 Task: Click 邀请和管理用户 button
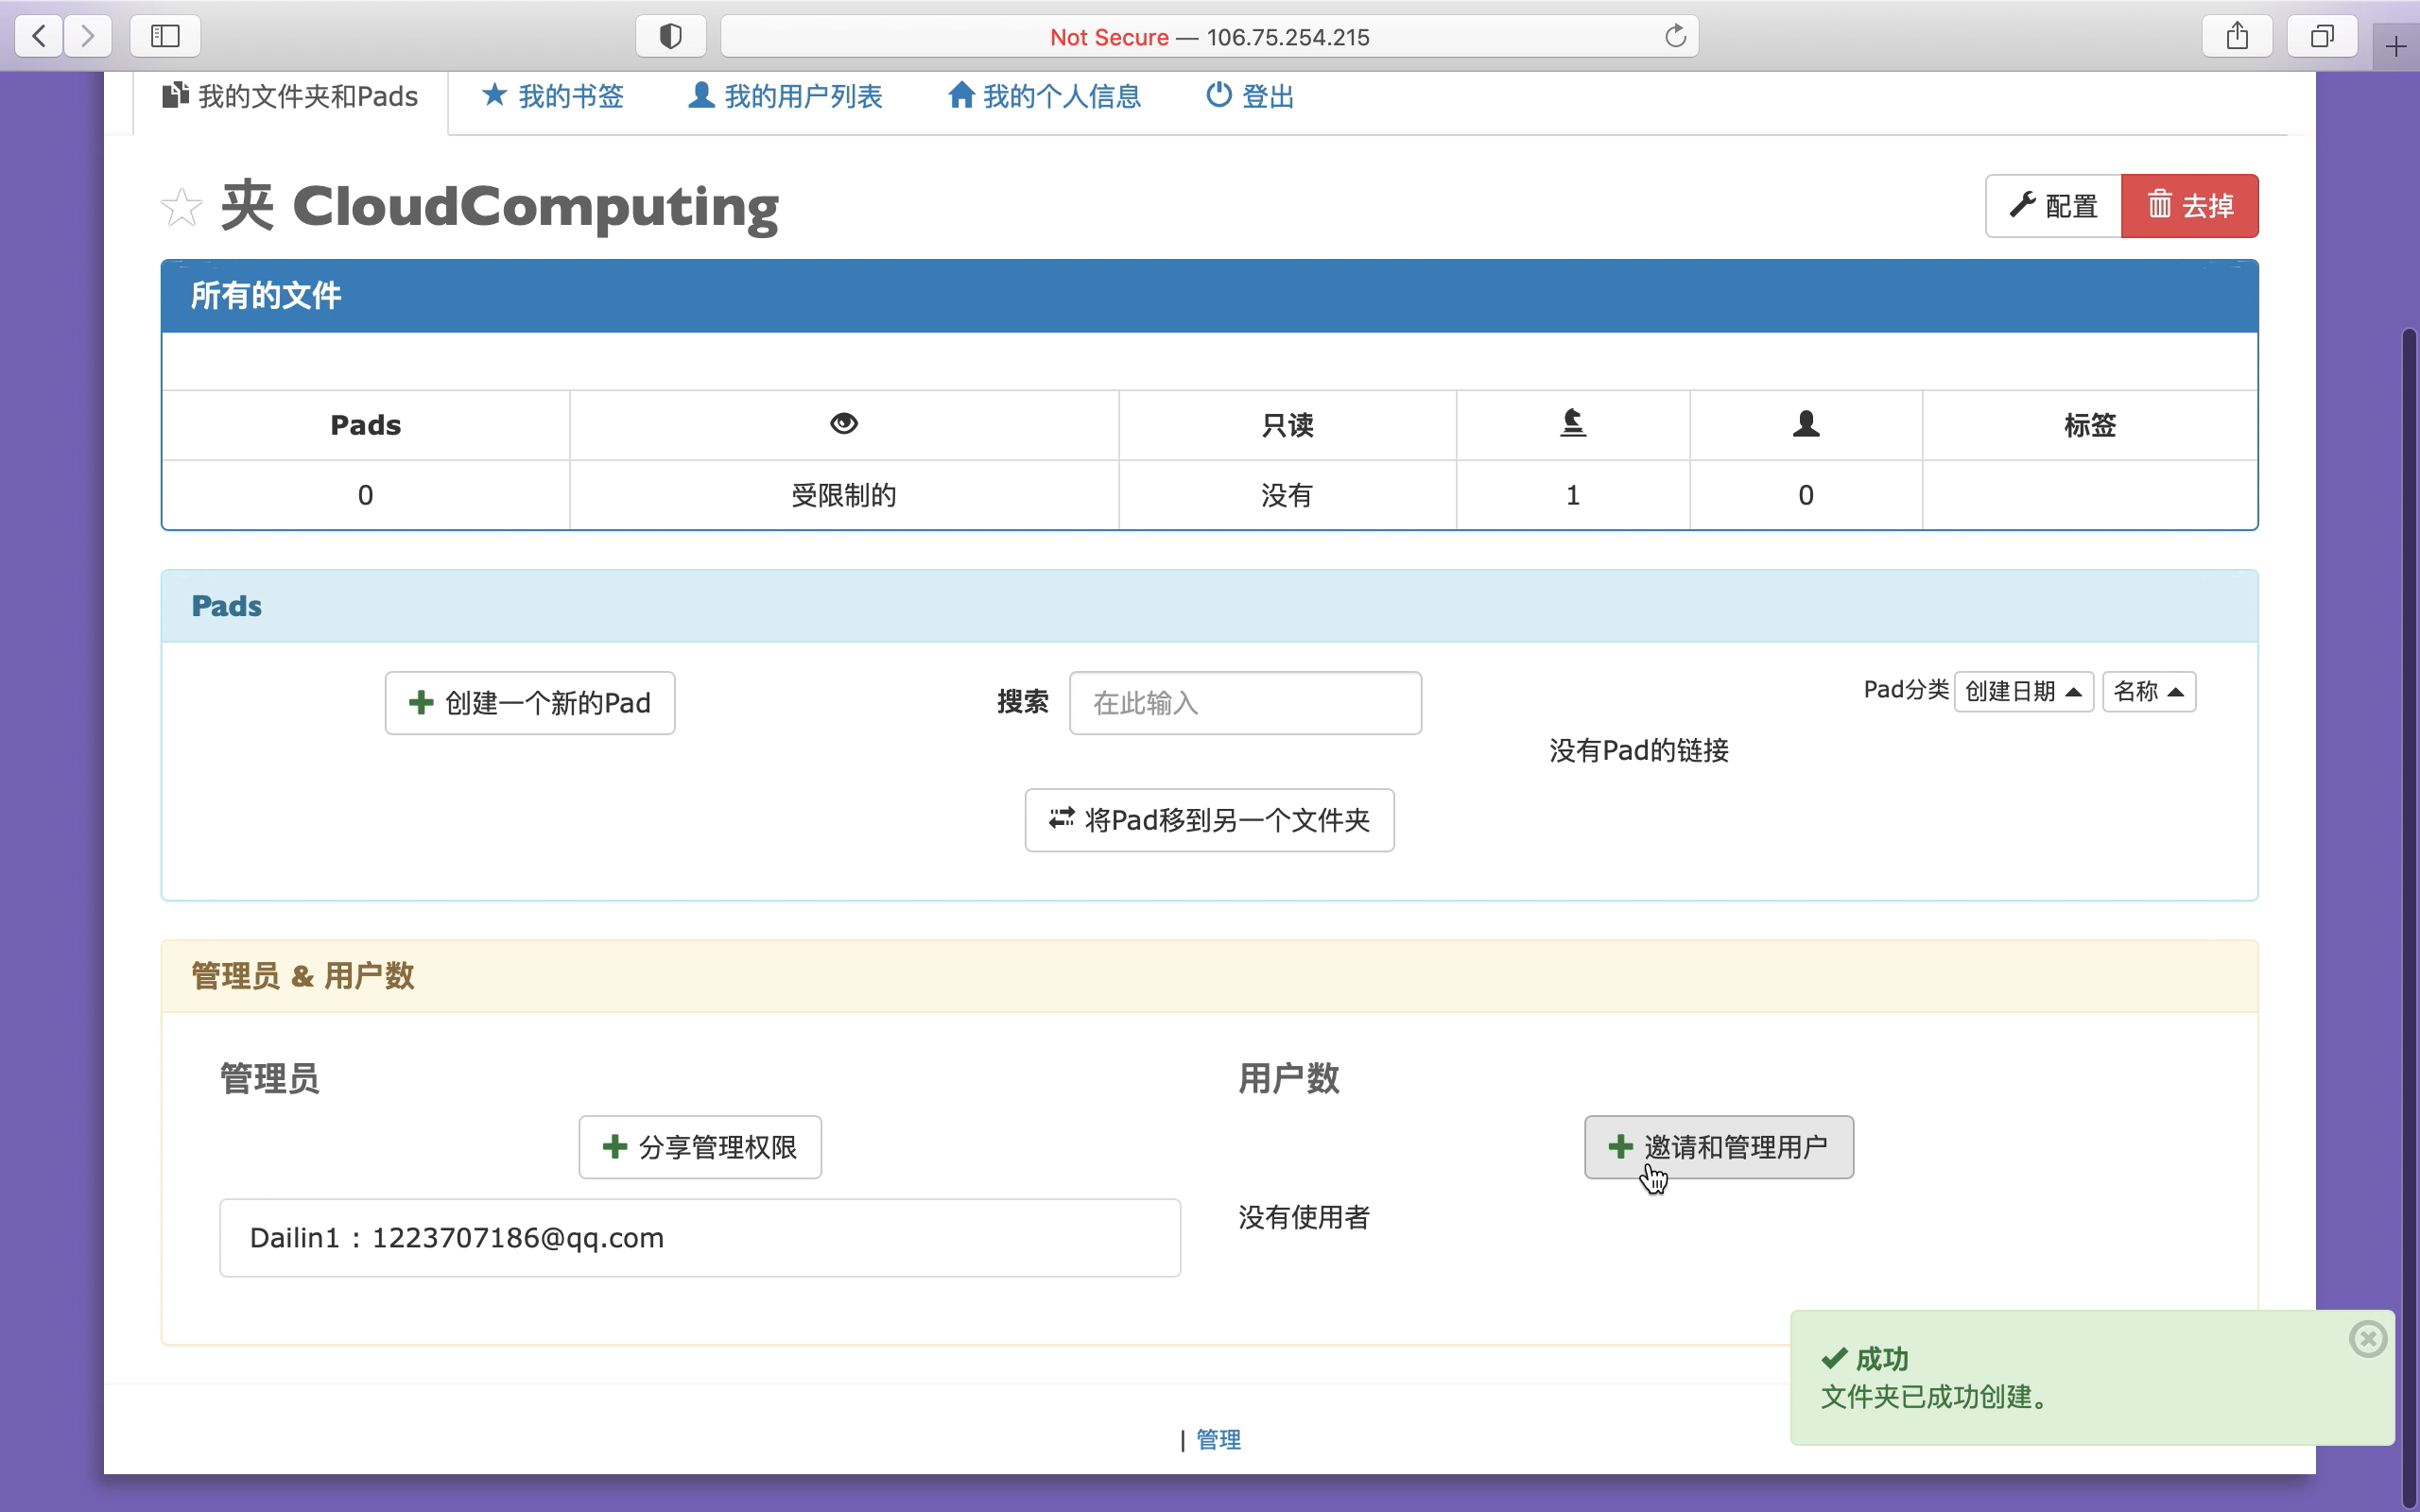pyautogui.click(x=1719, y=1147)
